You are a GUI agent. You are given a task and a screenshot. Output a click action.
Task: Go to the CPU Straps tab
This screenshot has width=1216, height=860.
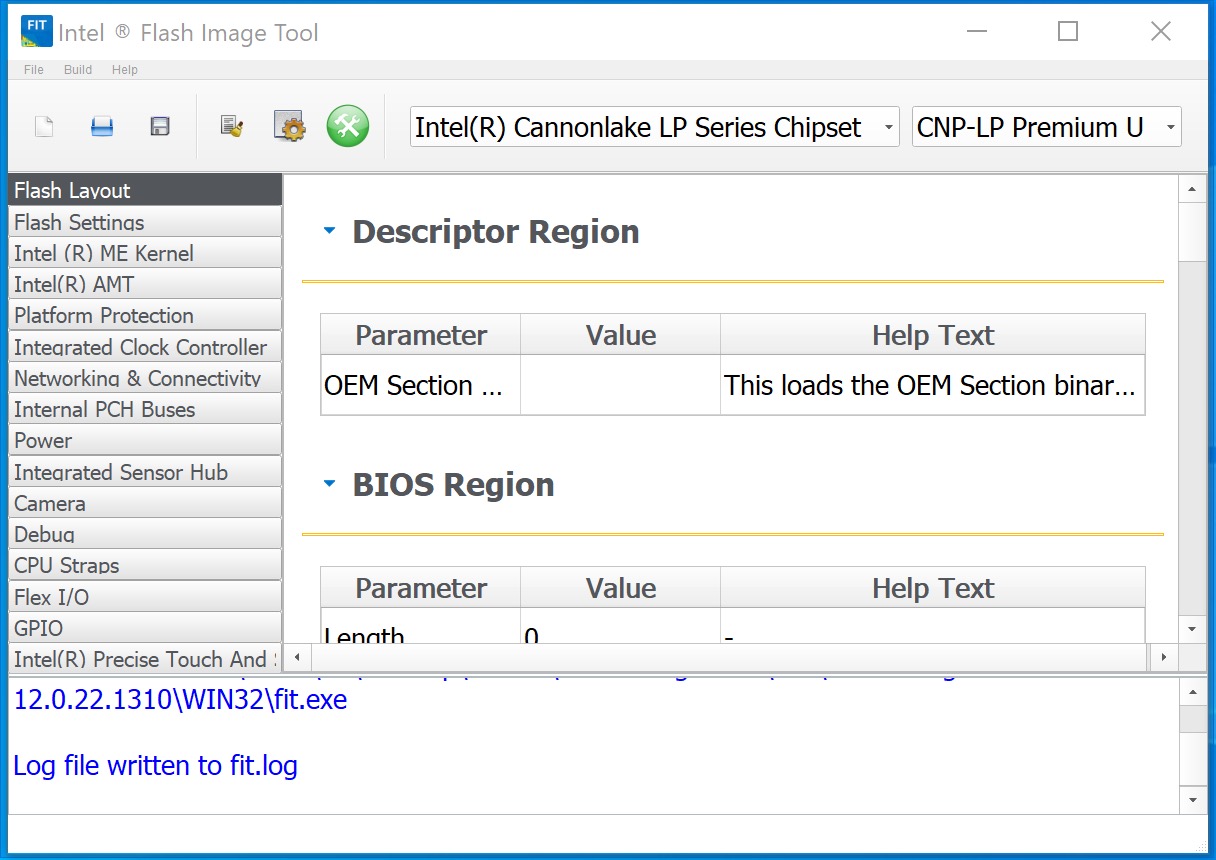[x=145, y=565]
